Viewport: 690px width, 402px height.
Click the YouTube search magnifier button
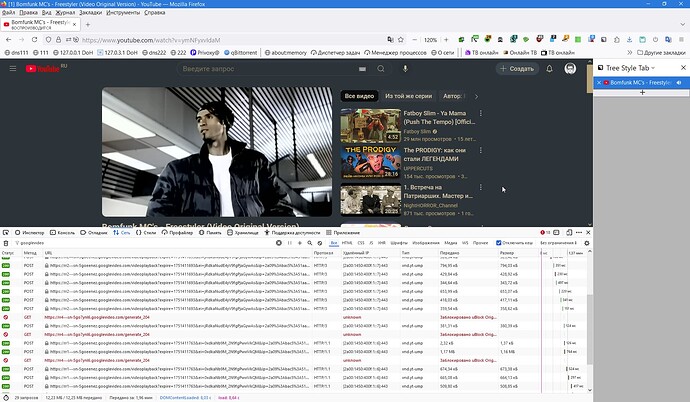(x=381, y=69)
